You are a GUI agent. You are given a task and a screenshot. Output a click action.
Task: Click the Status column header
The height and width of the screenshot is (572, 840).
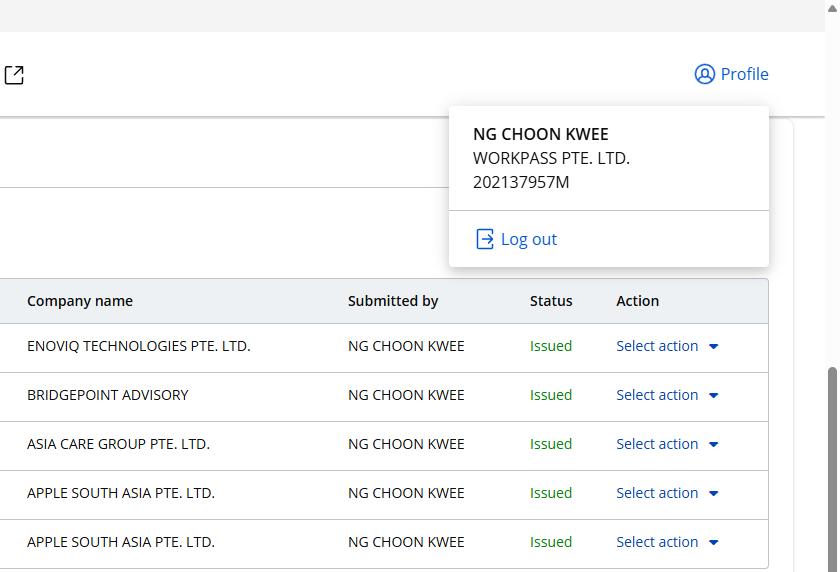[x=551, y=301]
